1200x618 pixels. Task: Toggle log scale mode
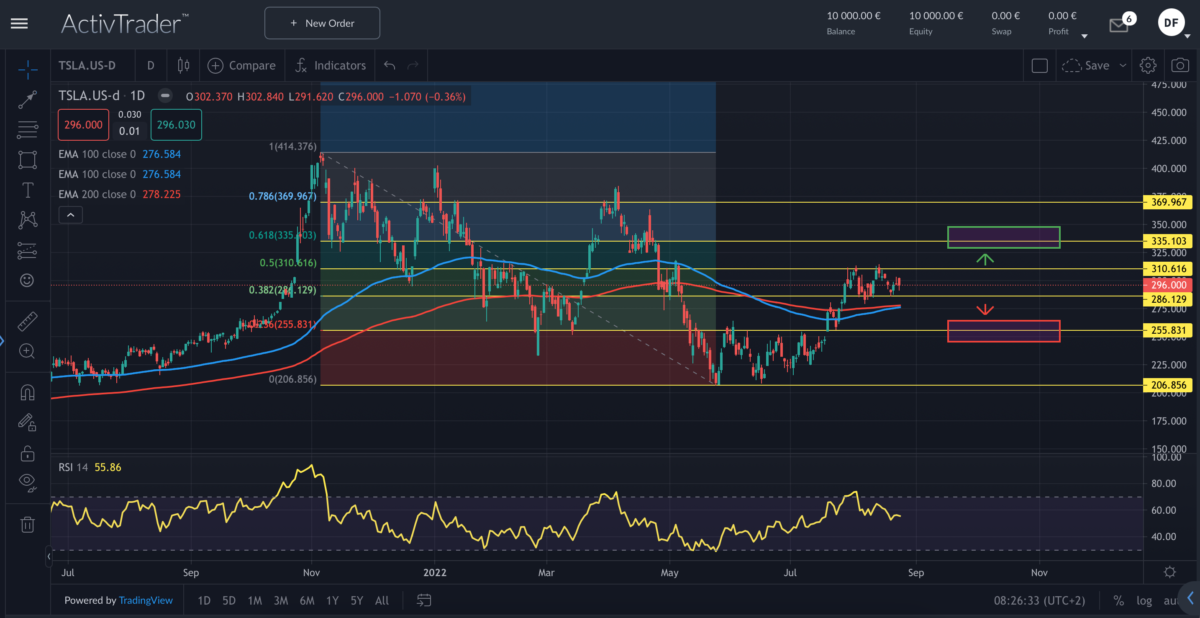[x=1143, y=600]
